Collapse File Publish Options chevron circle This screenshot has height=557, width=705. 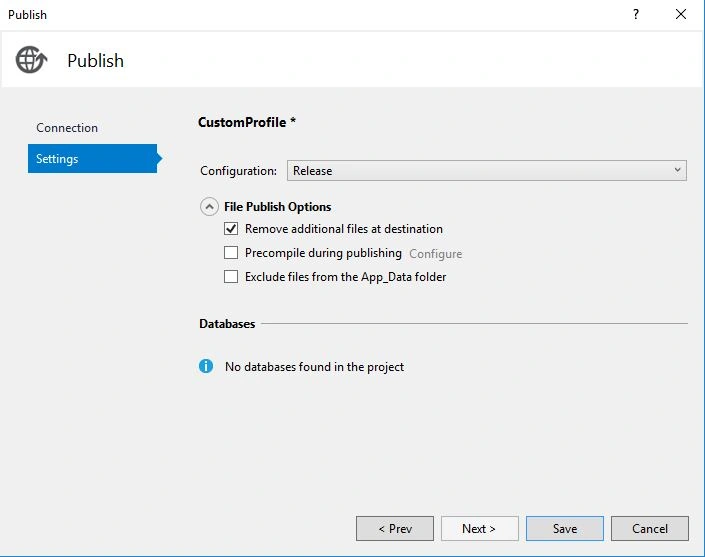tap(209, 207)
